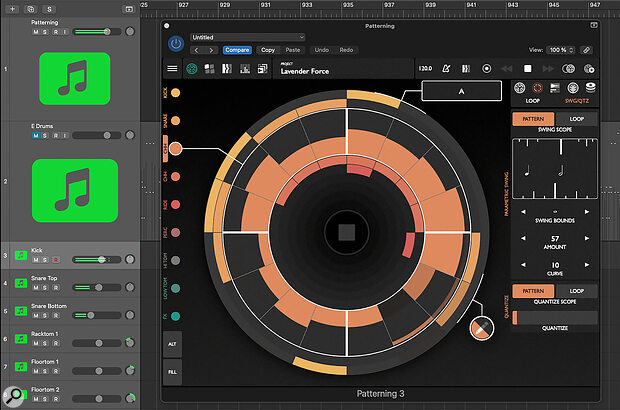
Task: Open the Untitled preset dropdown
Action: pyautogui.click(x=248, y=37)
